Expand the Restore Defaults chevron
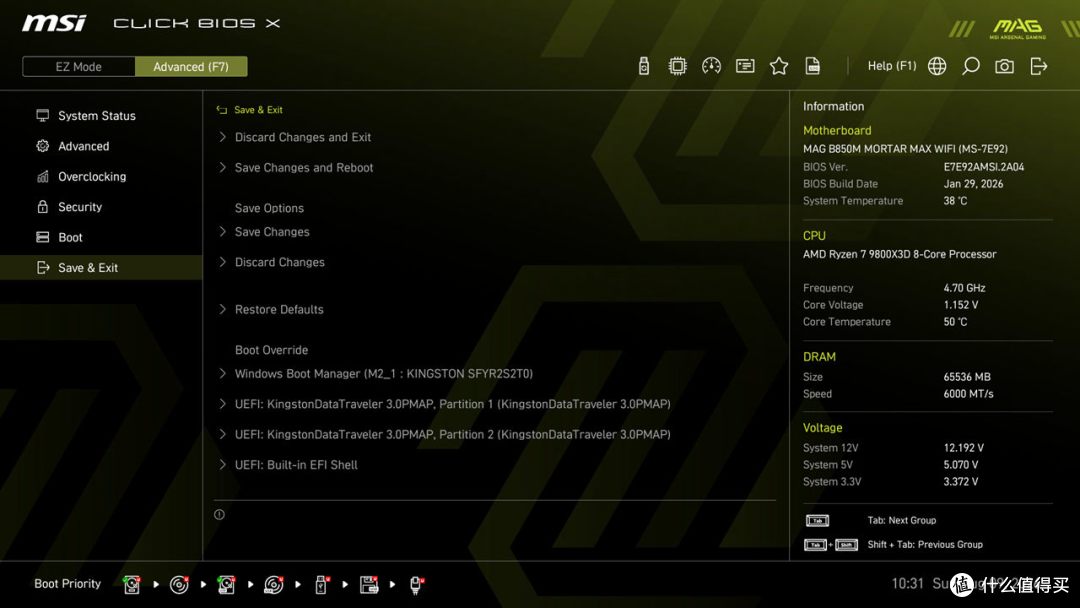This screenshot has width=1080, height=608. 222,310
